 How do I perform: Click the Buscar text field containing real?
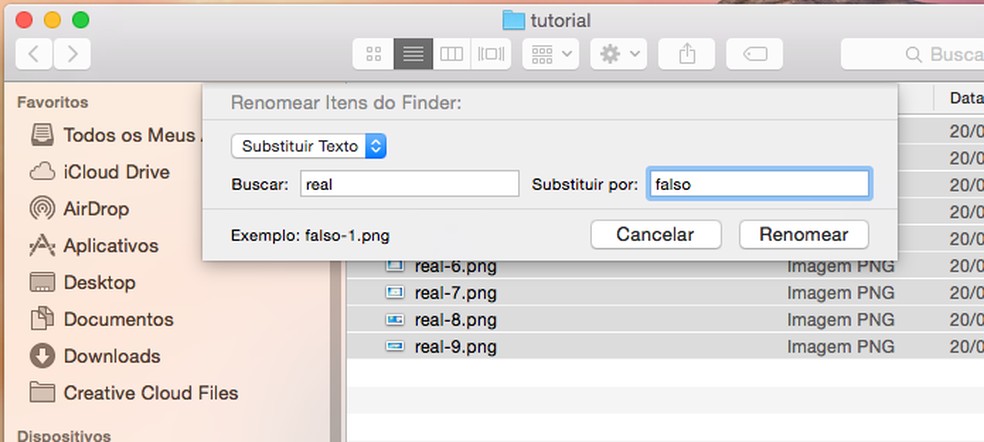click(x=409, y=184)
